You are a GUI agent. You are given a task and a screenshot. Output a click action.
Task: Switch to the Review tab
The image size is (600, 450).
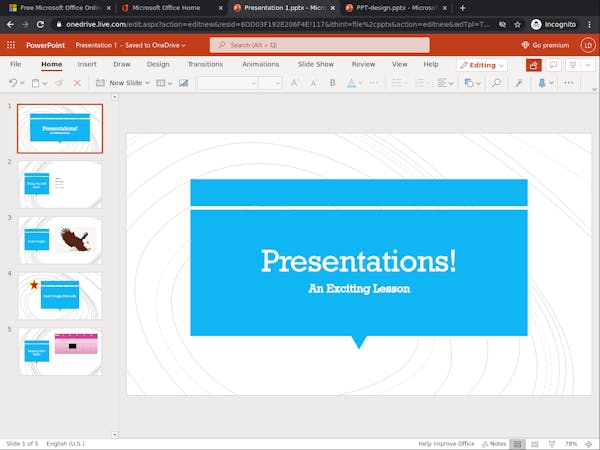(x=363, y=64)
